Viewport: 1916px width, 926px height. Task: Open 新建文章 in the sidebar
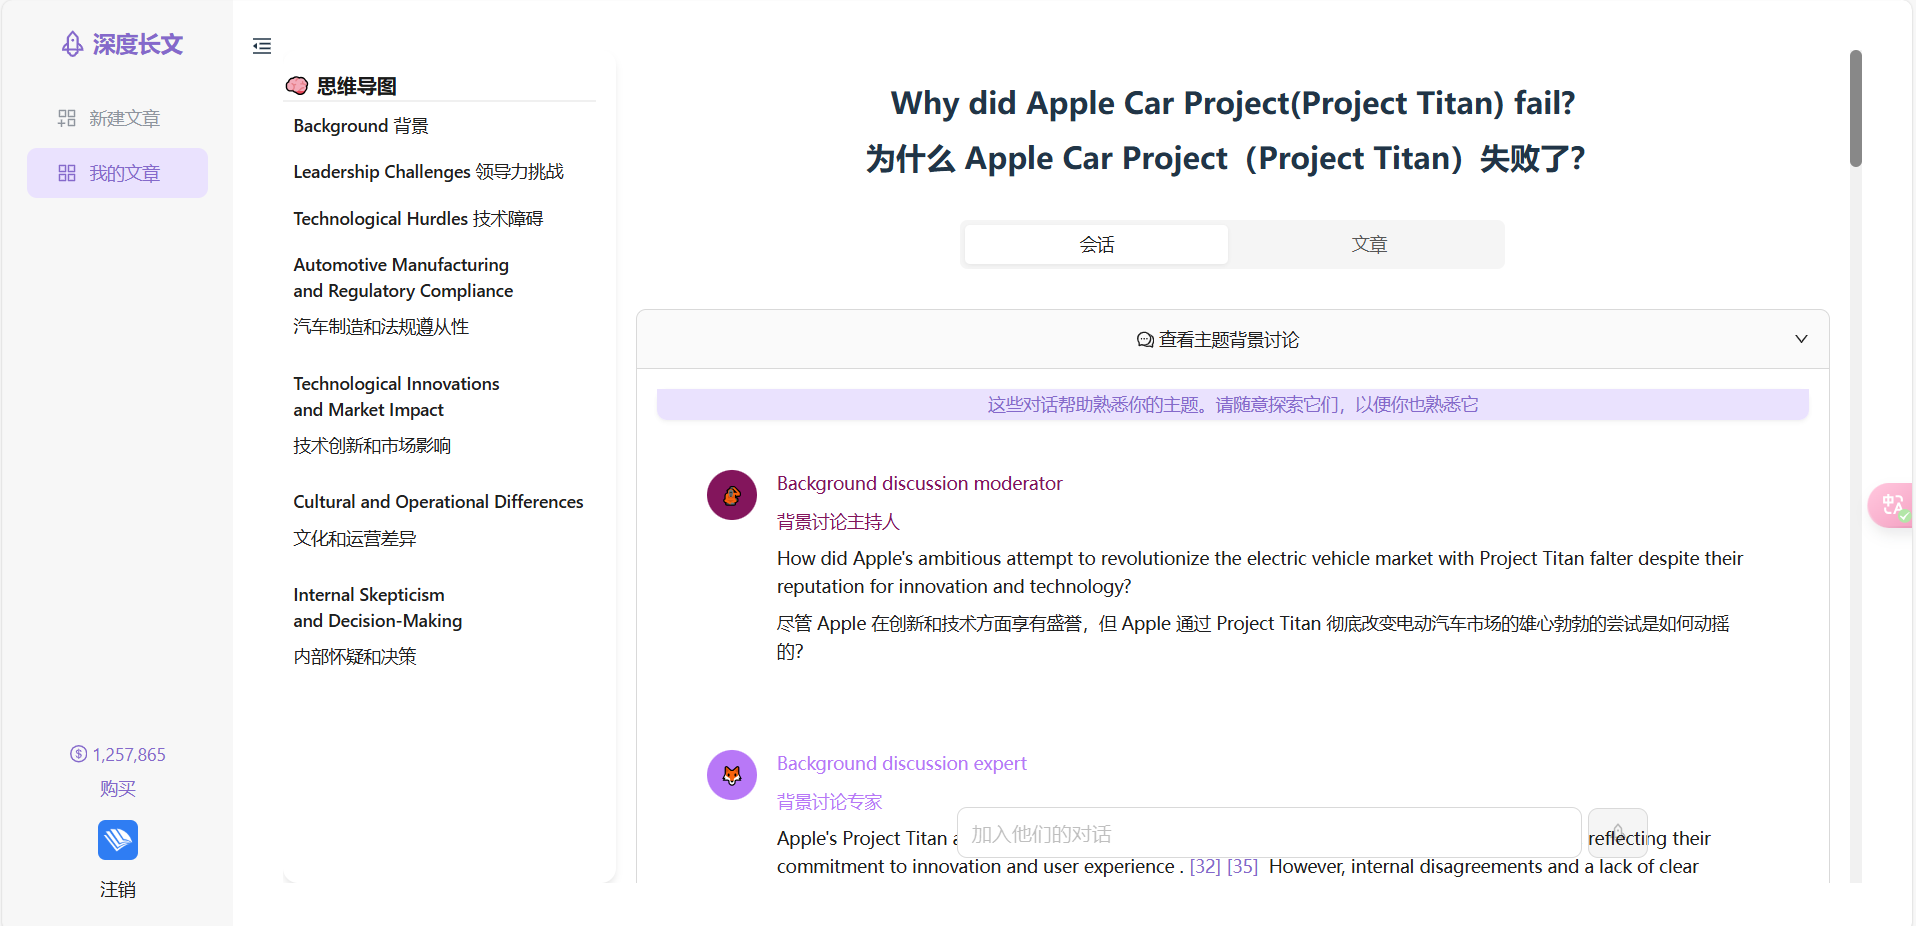click(118, 118)
